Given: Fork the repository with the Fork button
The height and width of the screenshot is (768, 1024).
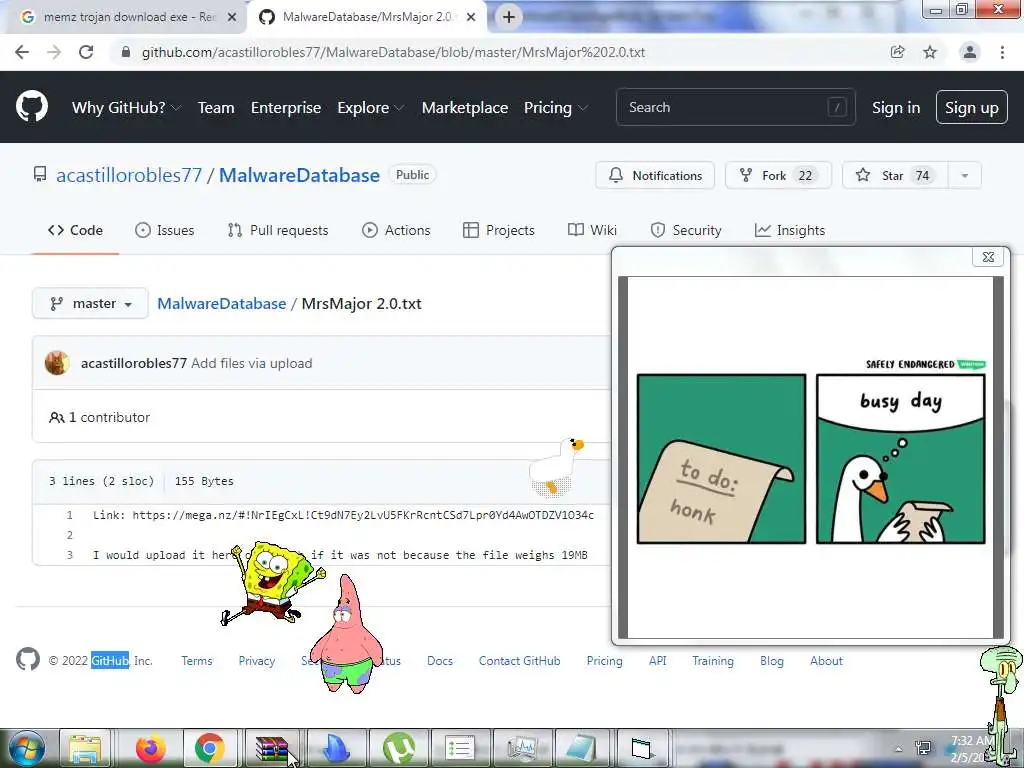Looking at the screenshot, I should (778, 175).
